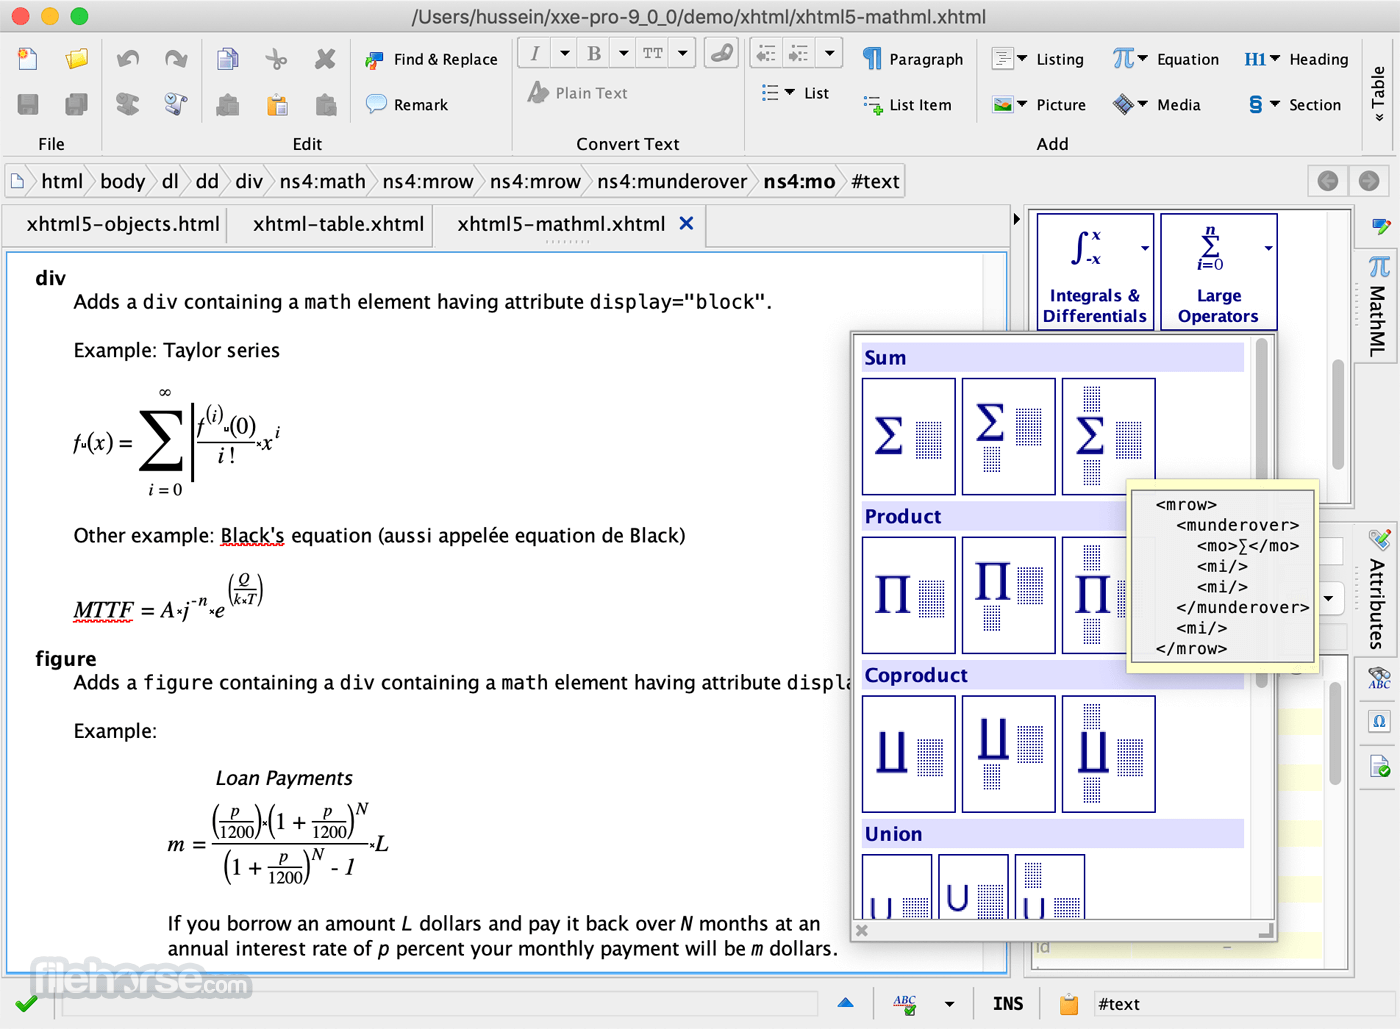Open a file with the folder icon
The width and height of the screenshot is (1400, 1029).
pos(76,59)
